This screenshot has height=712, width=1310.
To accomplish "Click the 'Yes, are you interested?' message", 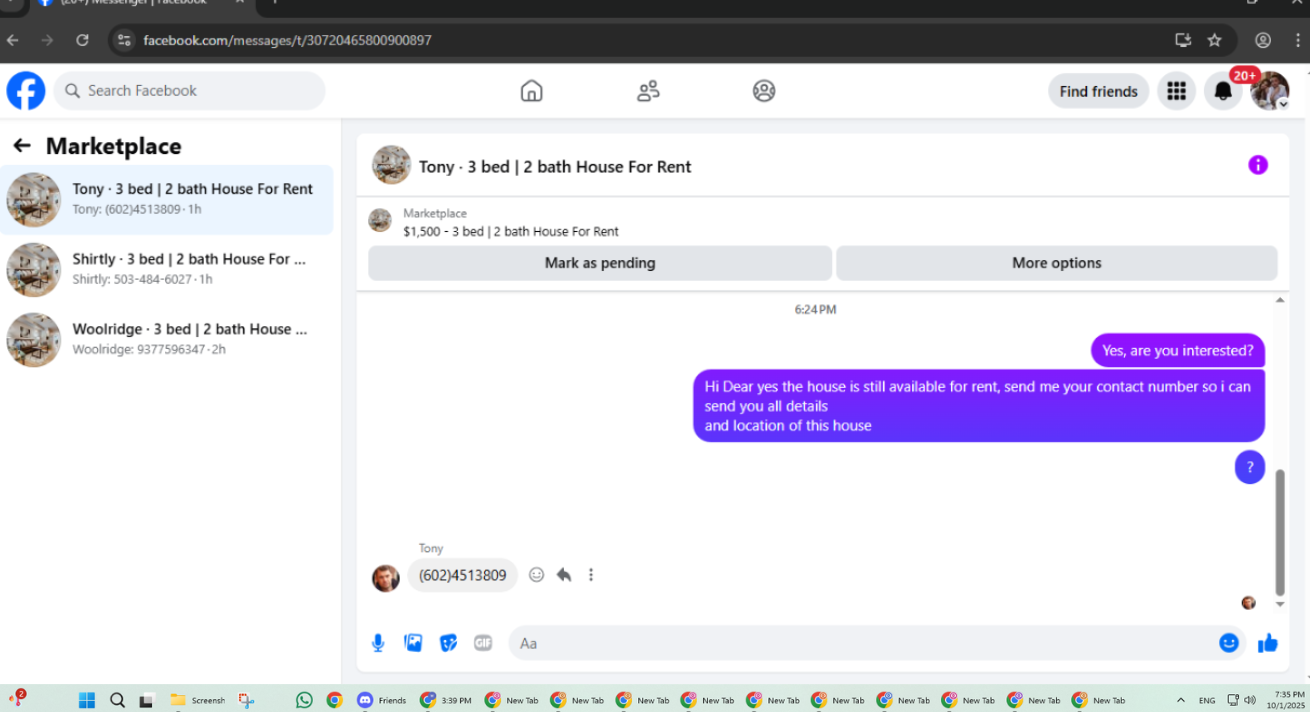I will coord(1177,351).
